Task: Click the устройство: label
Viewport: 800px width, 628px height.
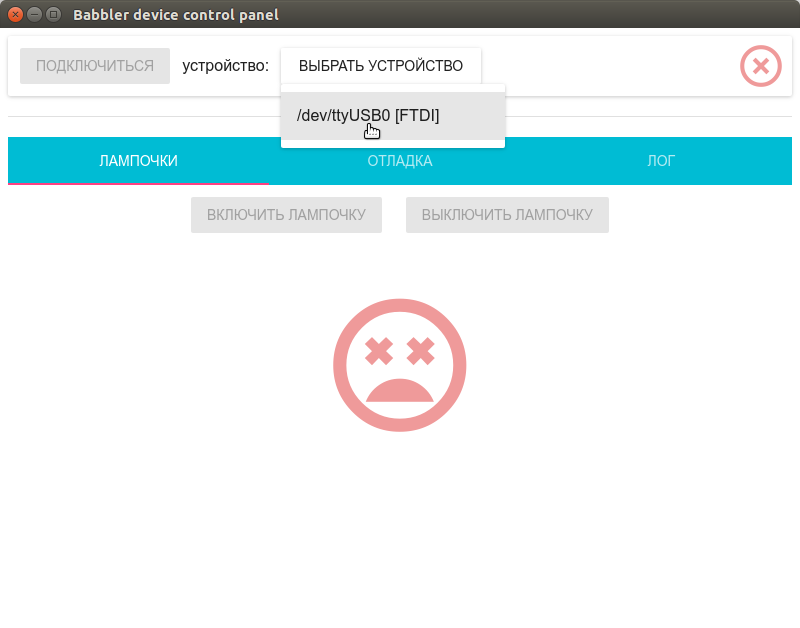Action: coord(225,65)
